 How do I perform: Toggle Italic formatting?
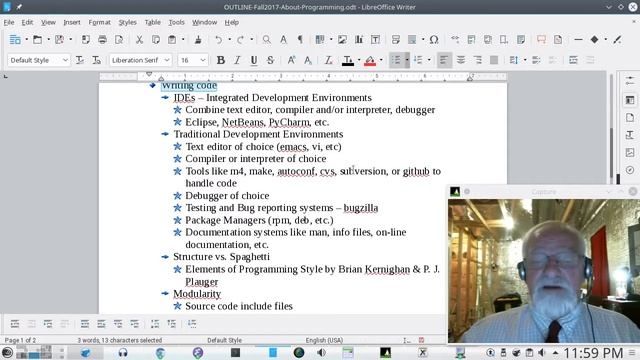(x=237, y=60)
